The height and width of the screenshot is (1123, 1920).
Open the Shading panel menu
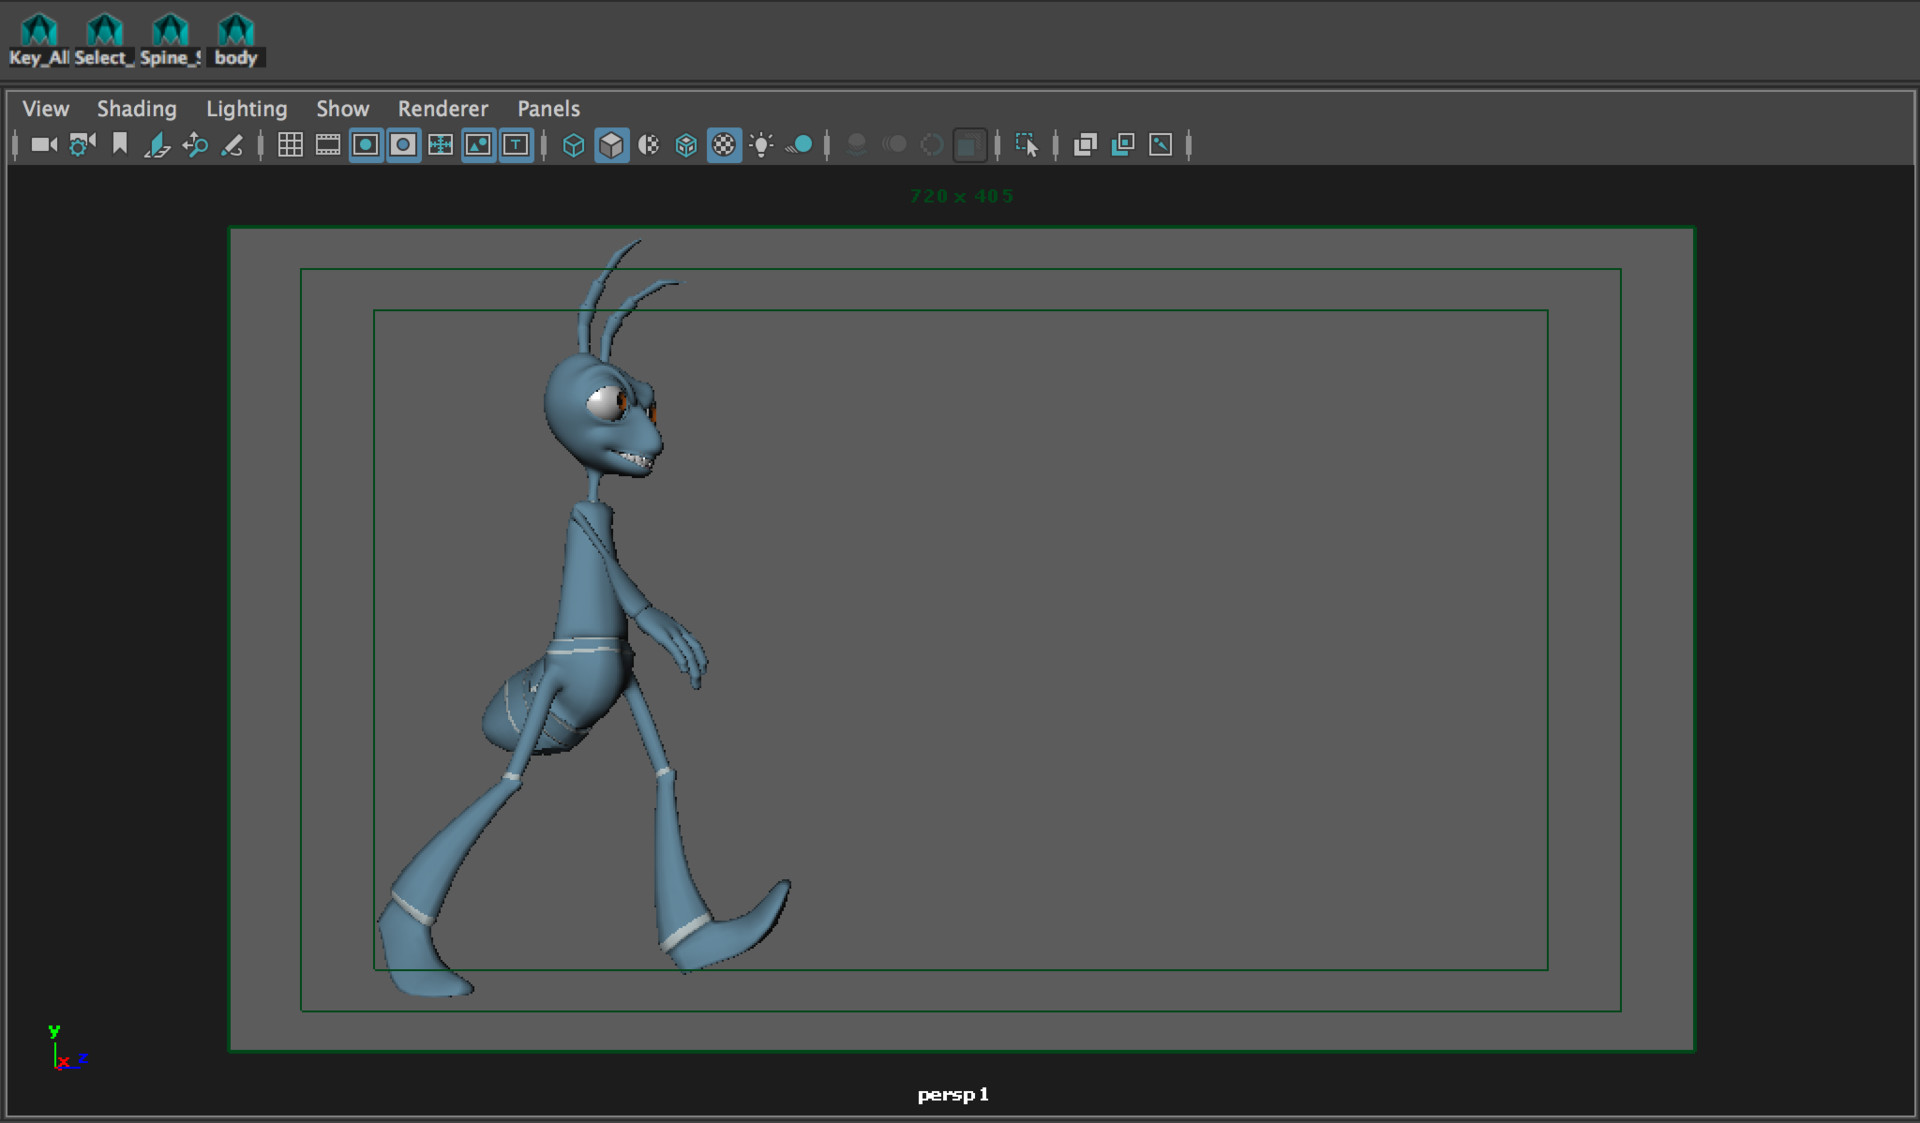pos(137,108)
